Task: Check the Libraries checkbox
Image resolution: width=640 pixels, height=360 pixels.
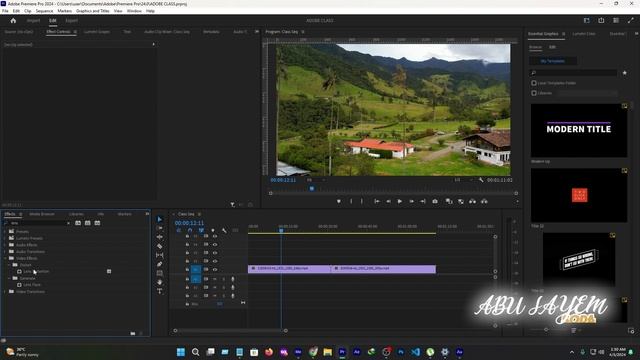Action: pyautogui.click(x=534, y=93)
